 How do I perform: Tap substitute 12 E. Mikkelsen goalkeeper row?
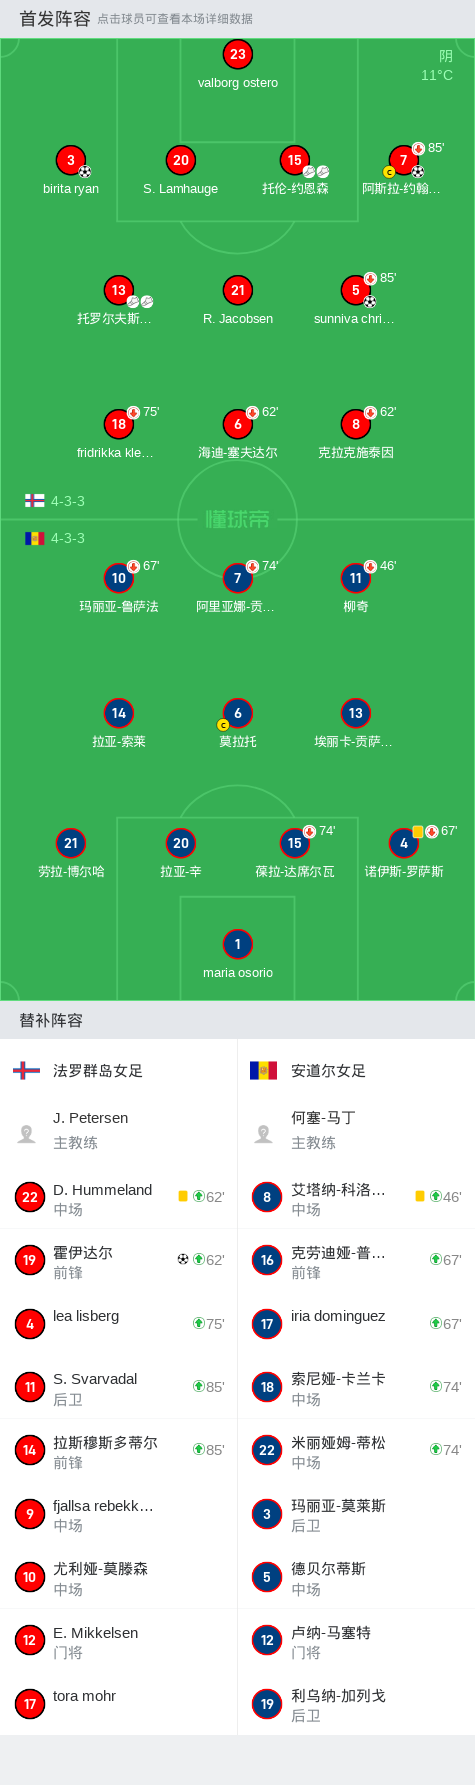coord(118,1640)
